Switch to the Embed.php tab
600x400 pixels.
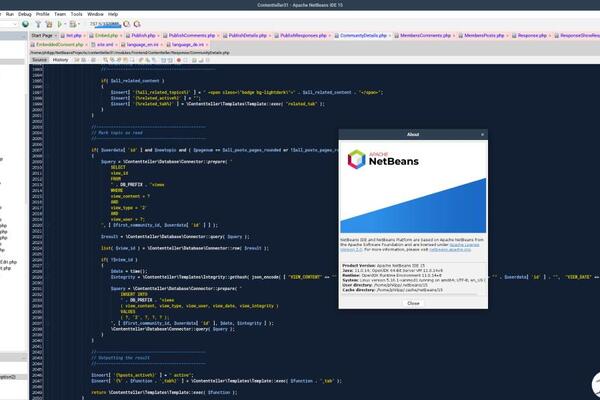pyautogui.click(x=106, y=36)
